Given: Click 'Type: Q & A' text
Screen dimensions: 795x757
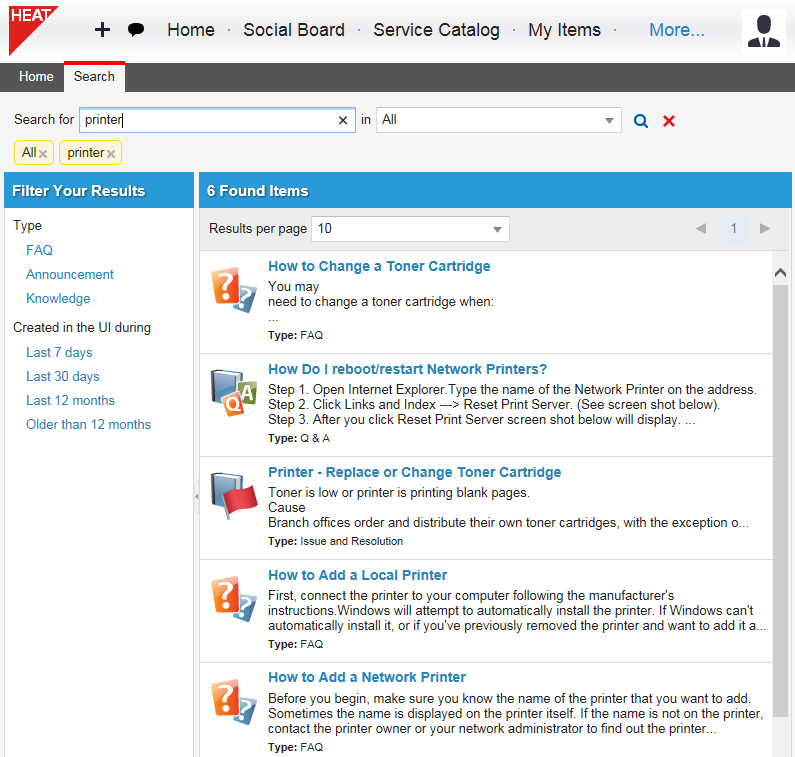Looking at the screenshot, I should pos(299,438).
